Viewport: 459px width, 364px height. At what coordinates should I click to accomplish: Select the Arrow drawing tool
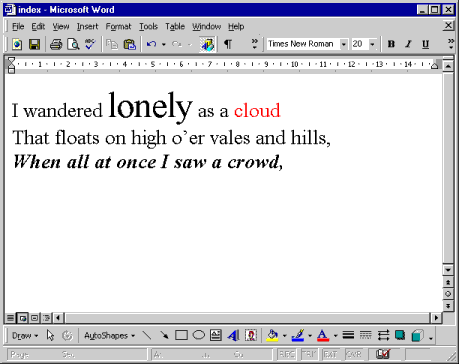pos(164,335)
